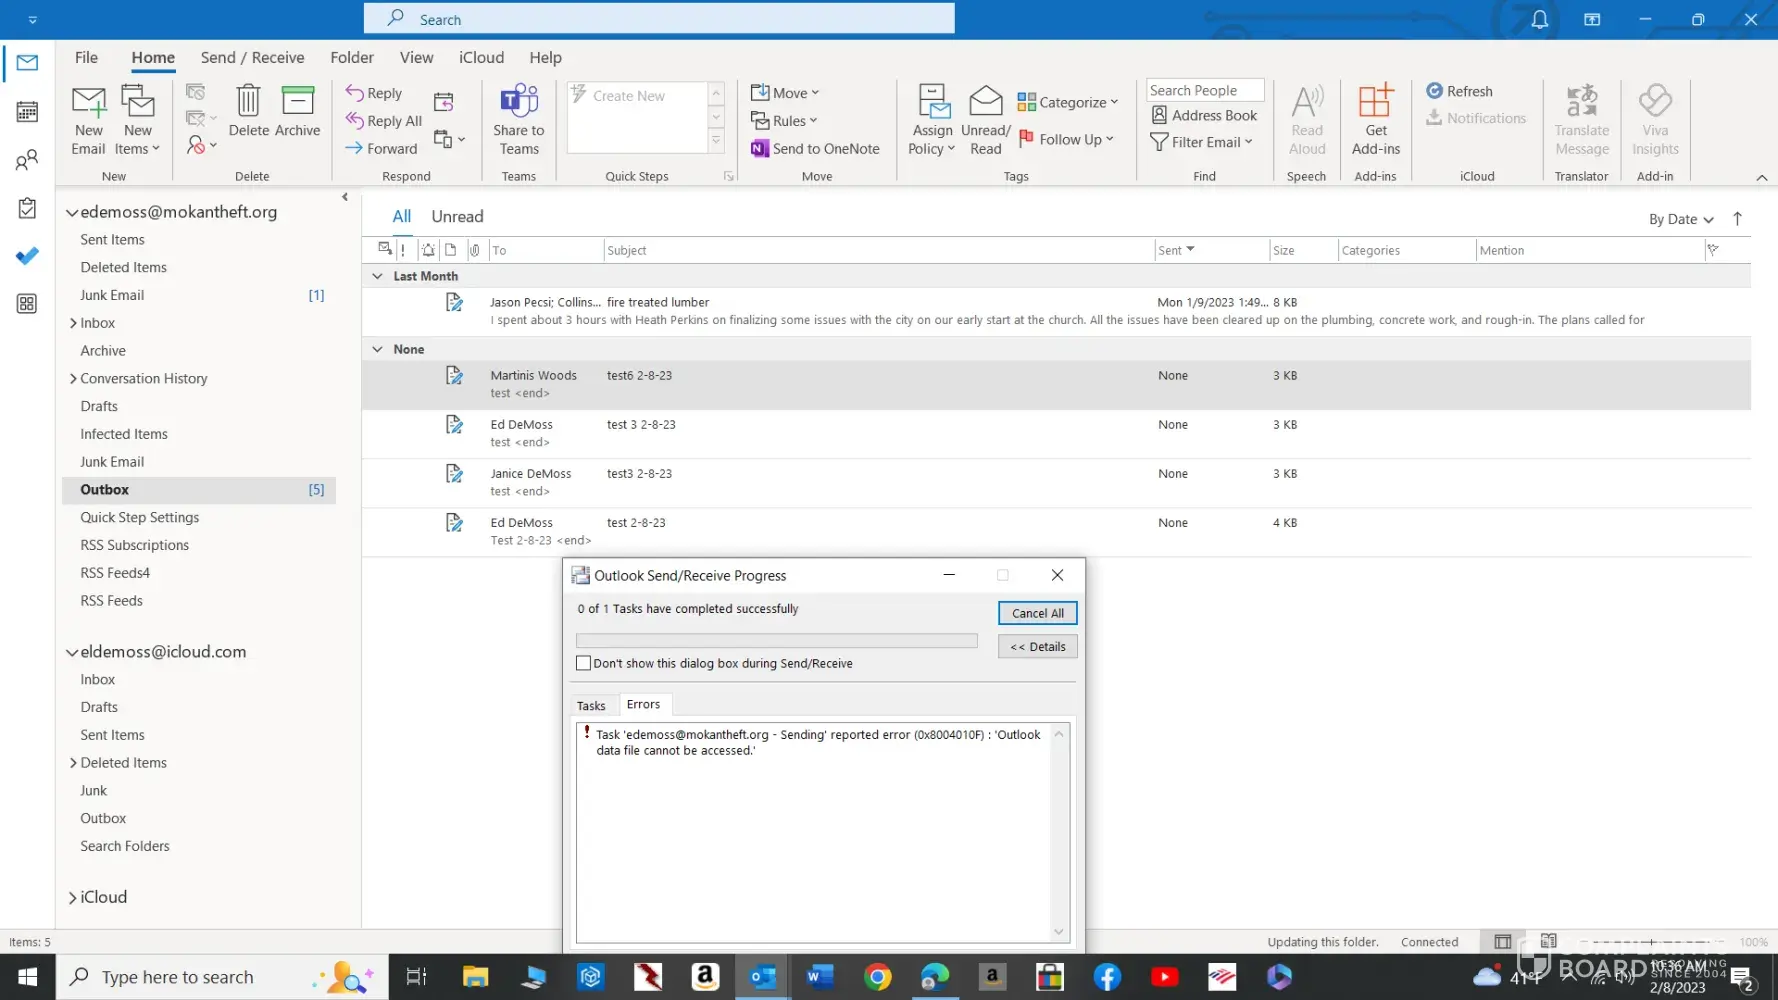Viewport: 1778px width, 1000px height.
Task: Switch to the Tasks tab in dialog
Action: (591, 706)
